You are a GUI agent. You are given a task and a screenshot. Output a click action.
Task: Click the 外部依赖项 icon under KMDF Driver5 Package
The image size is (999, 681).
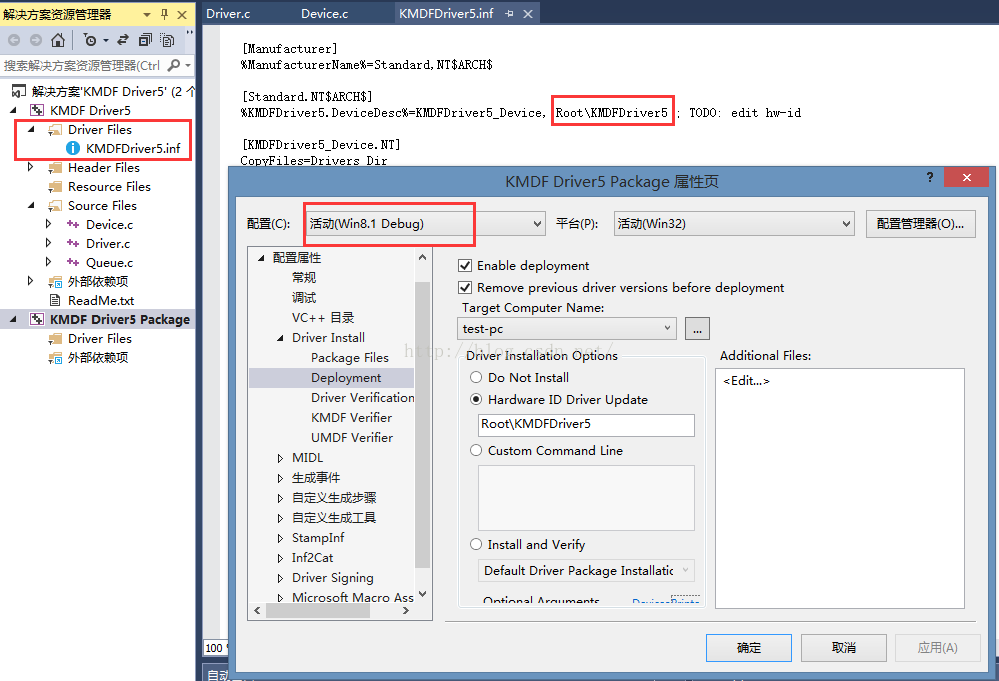click(55, 357)
